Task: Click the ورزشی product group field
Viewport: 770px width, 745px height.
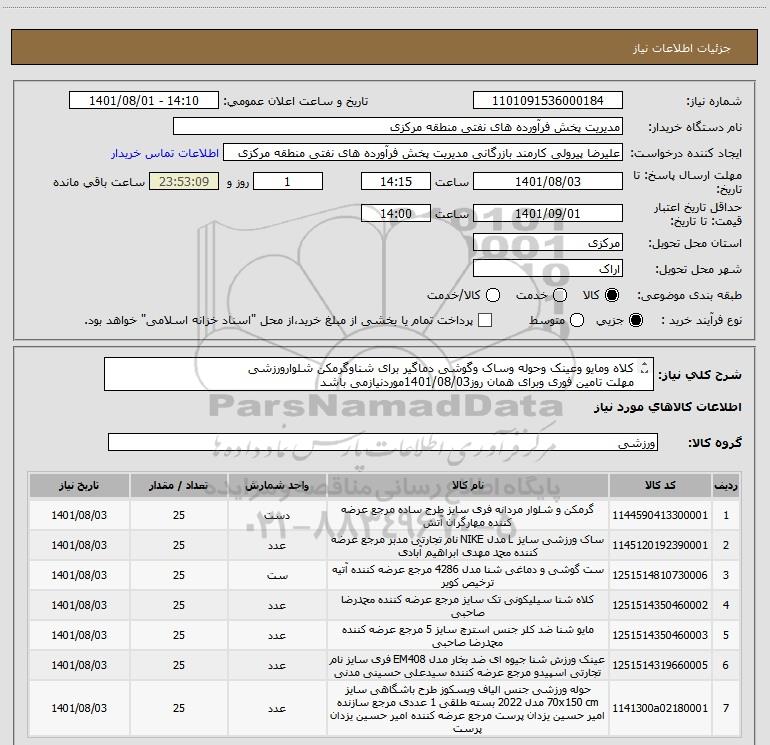Action: point(381,442)
